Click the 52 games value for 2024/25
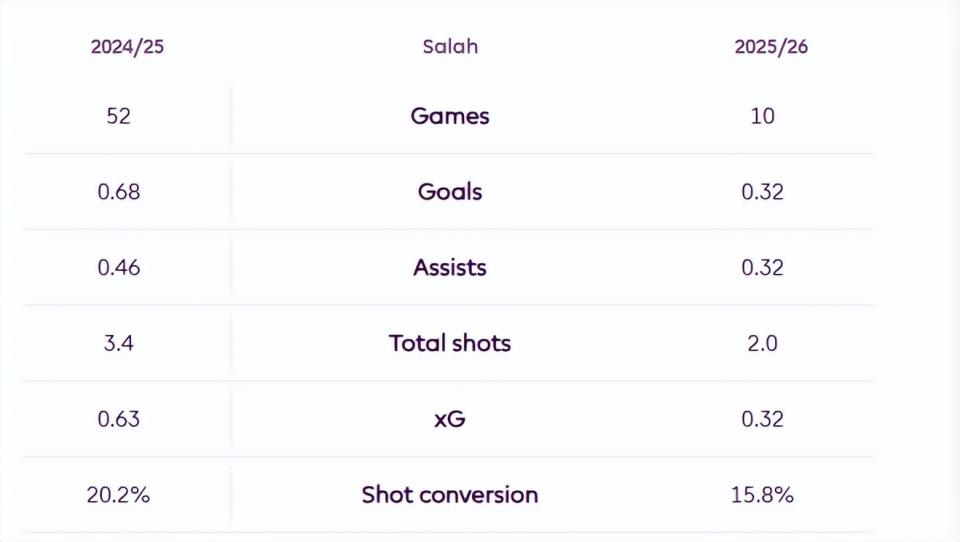This screenshot has width=960, height=542. click(118, 116)
